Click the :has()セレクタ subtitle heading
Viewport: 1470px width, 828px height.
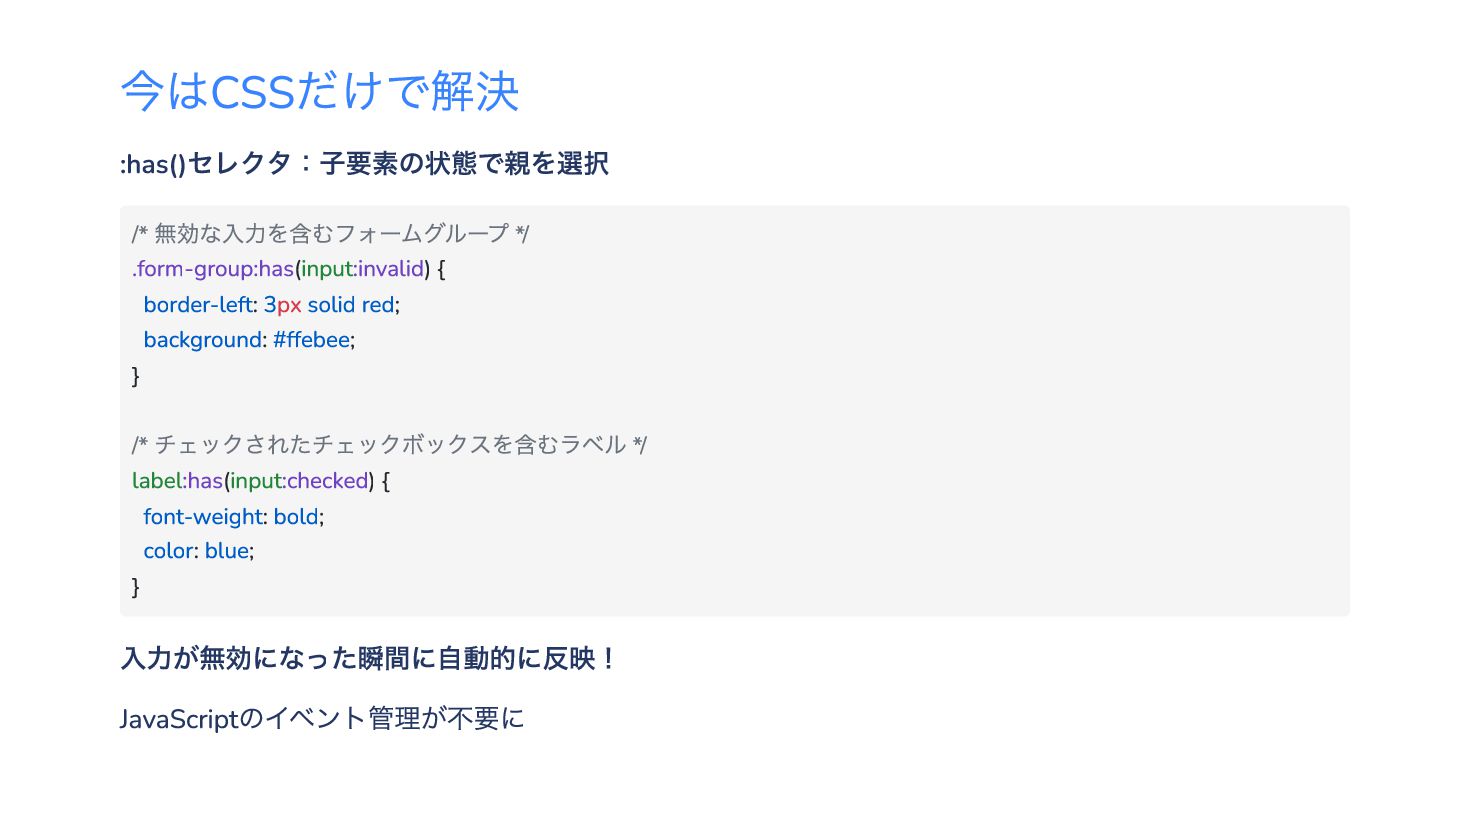pyautogui.click(x=364, y=163)
